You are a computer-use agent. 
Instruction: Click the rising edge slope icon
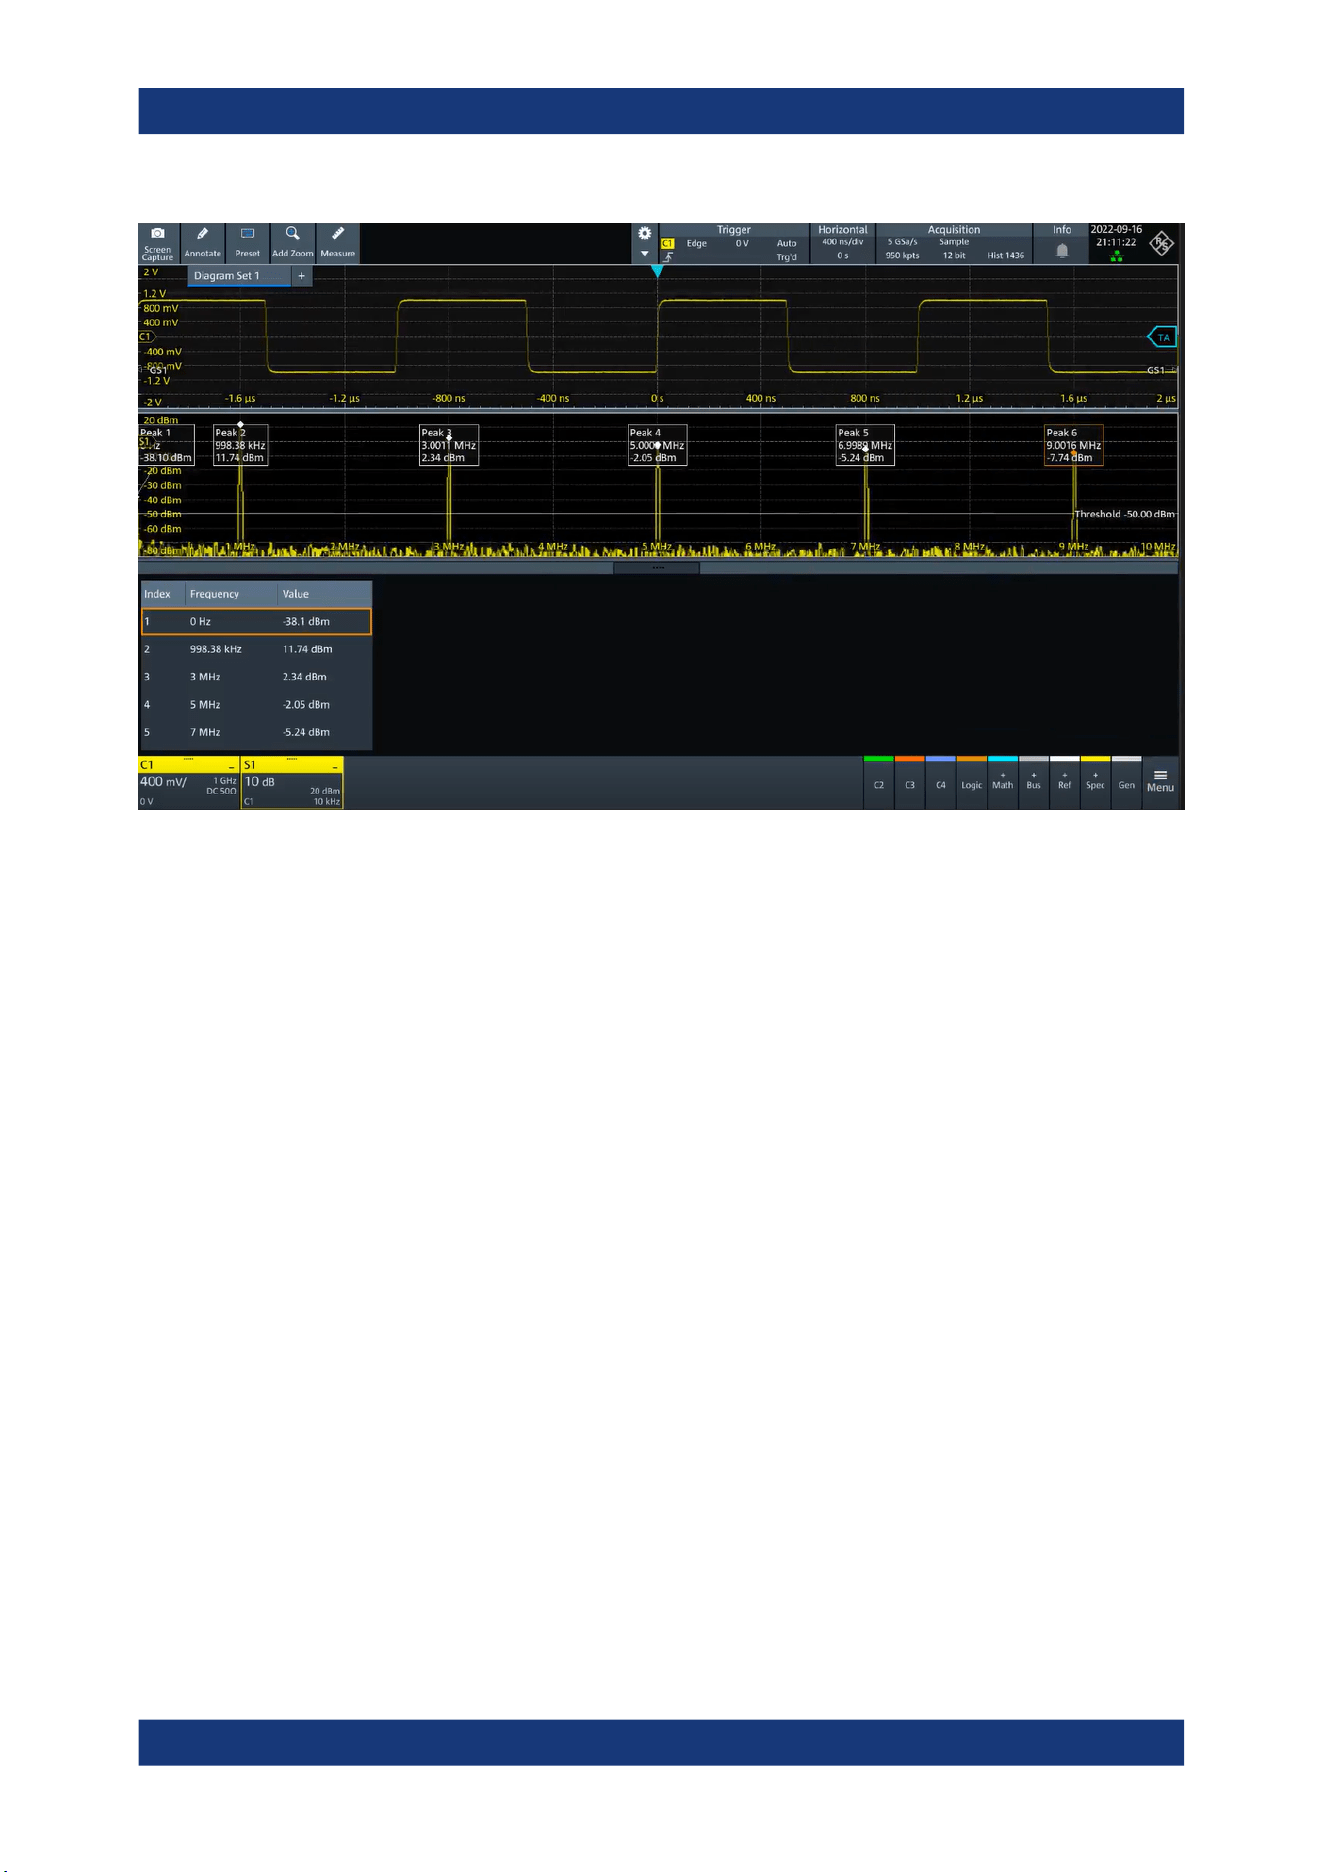(x=667, y=257)
